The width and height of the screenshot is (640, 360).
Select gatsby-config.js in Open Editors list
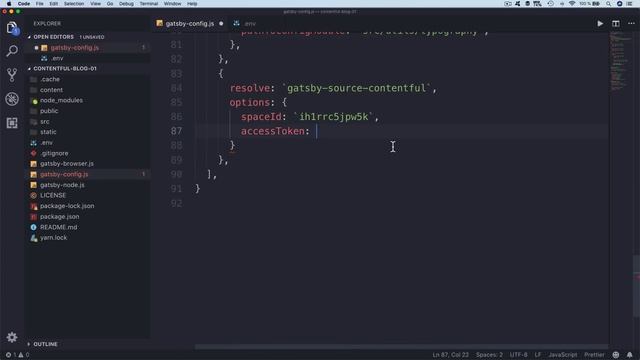(x=75, y=48)
